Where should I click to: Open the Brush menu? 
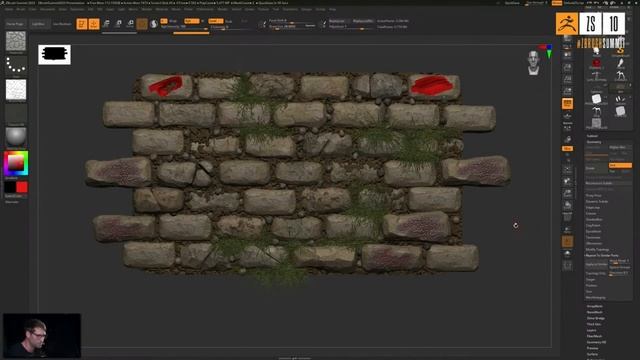coord(20,9)
